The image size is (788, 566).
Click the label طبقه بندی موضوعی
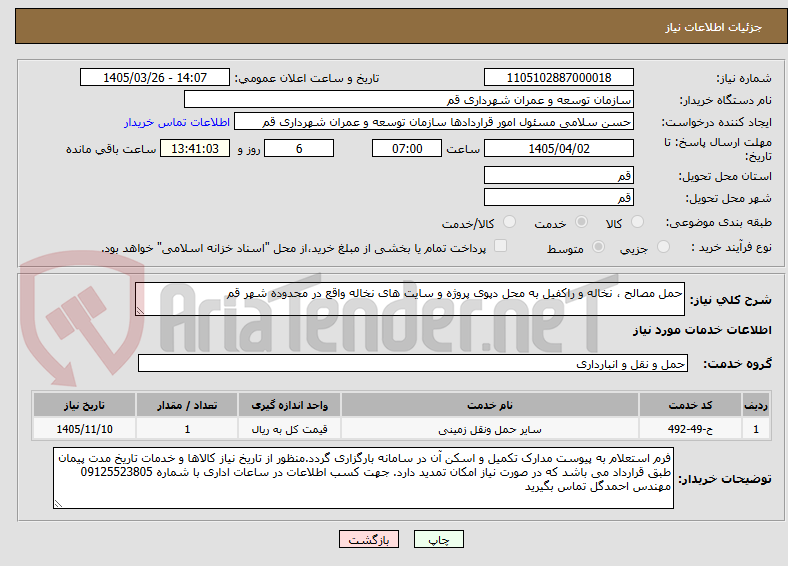(x=719, y=222)
